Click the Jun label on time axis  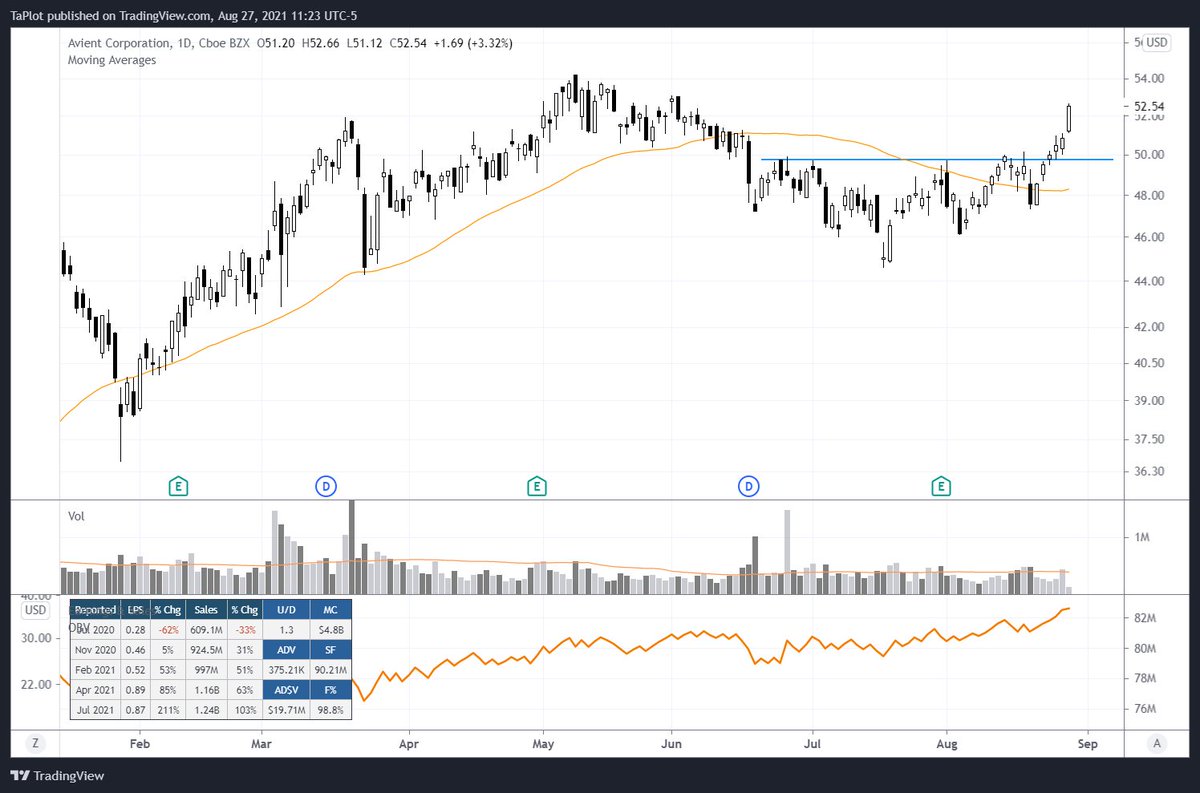672,744
